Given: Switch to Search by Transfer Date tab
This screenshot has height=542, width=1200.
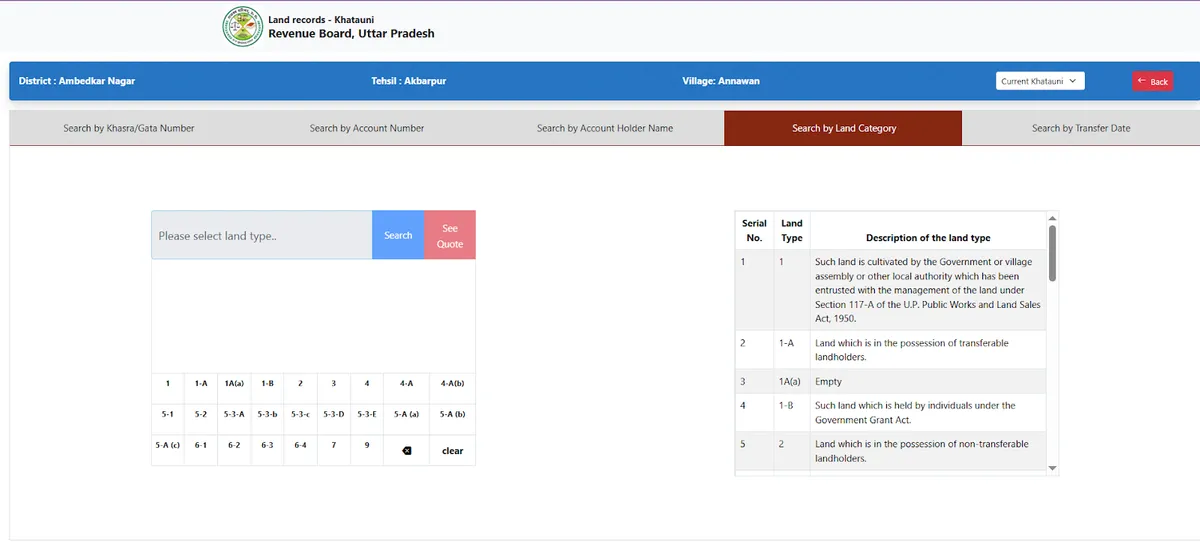Looking at the screenshot, I should (1081, 128).
